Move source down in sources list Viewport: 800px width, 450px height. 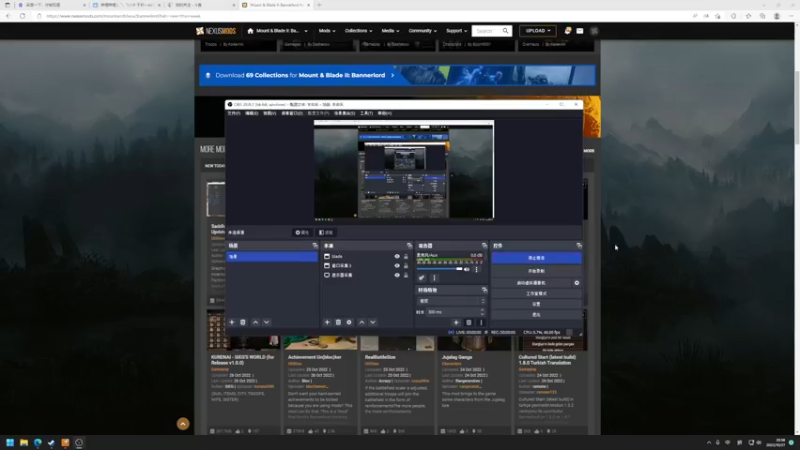pos(372,322)
